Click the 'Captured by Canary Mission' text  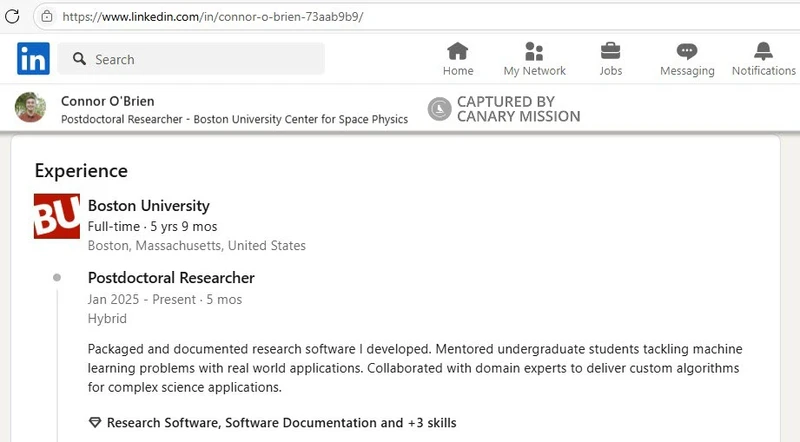518,109
